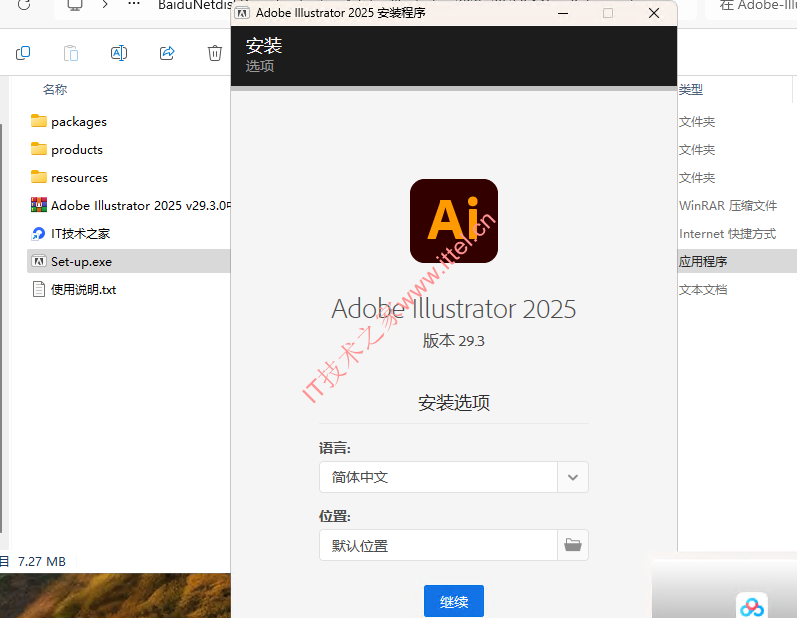Click the 文本文档 type cell
This screenshot has width=797, height=618.
coord(703,290)
